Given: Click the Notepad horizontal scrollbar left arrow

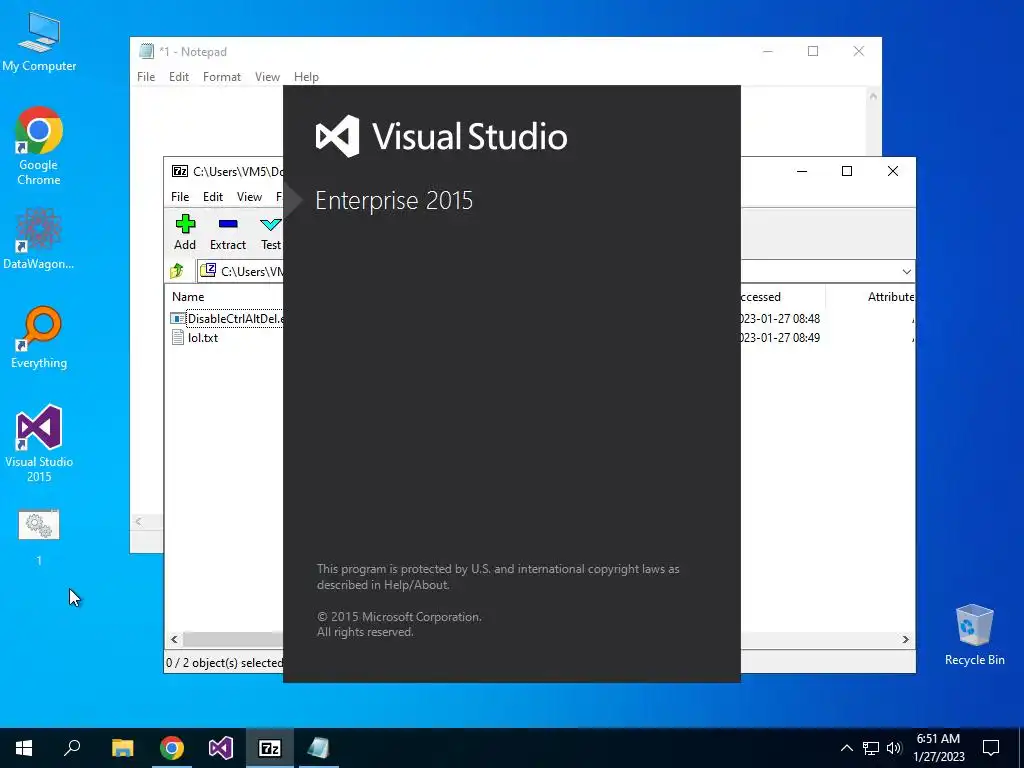Looking at the screenshot, I should (138, 521).
